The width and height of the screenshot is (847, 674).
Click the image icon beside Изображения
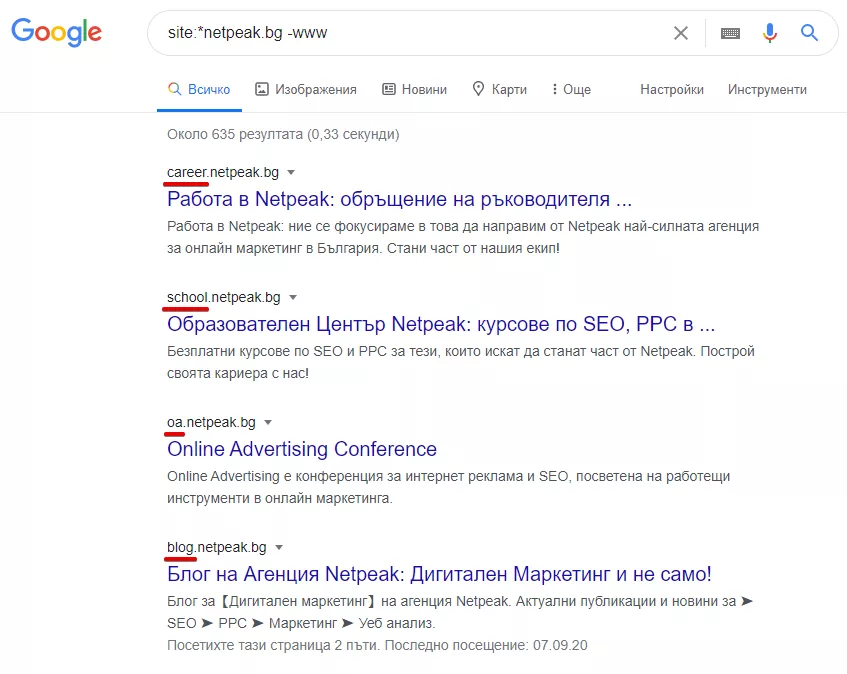point(261,89)
